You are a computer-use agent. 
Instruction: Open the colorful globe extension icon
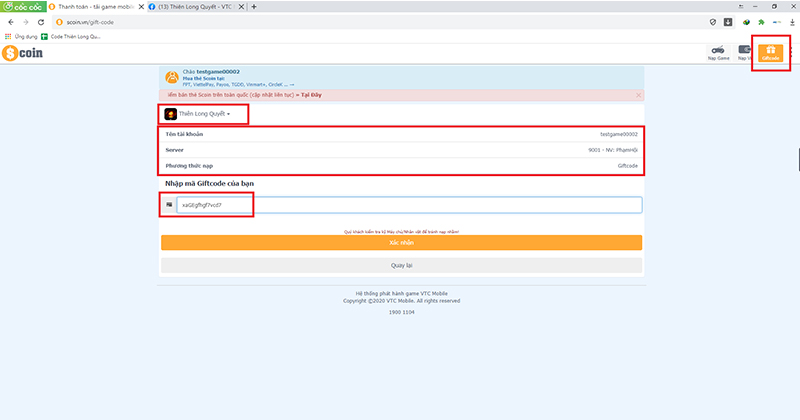[x=746, y=22]
